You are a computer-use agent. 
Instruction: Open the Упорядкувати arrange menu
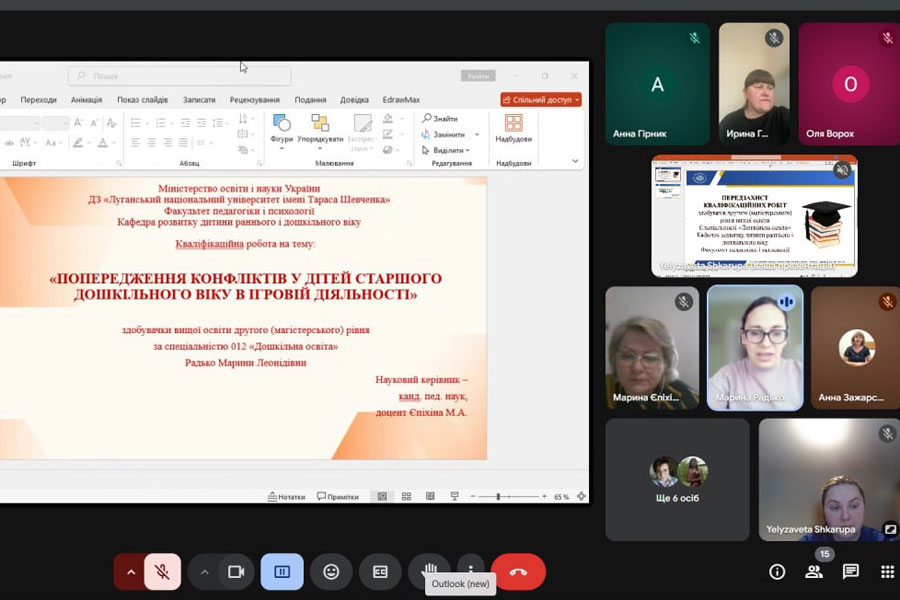(320, 132)
